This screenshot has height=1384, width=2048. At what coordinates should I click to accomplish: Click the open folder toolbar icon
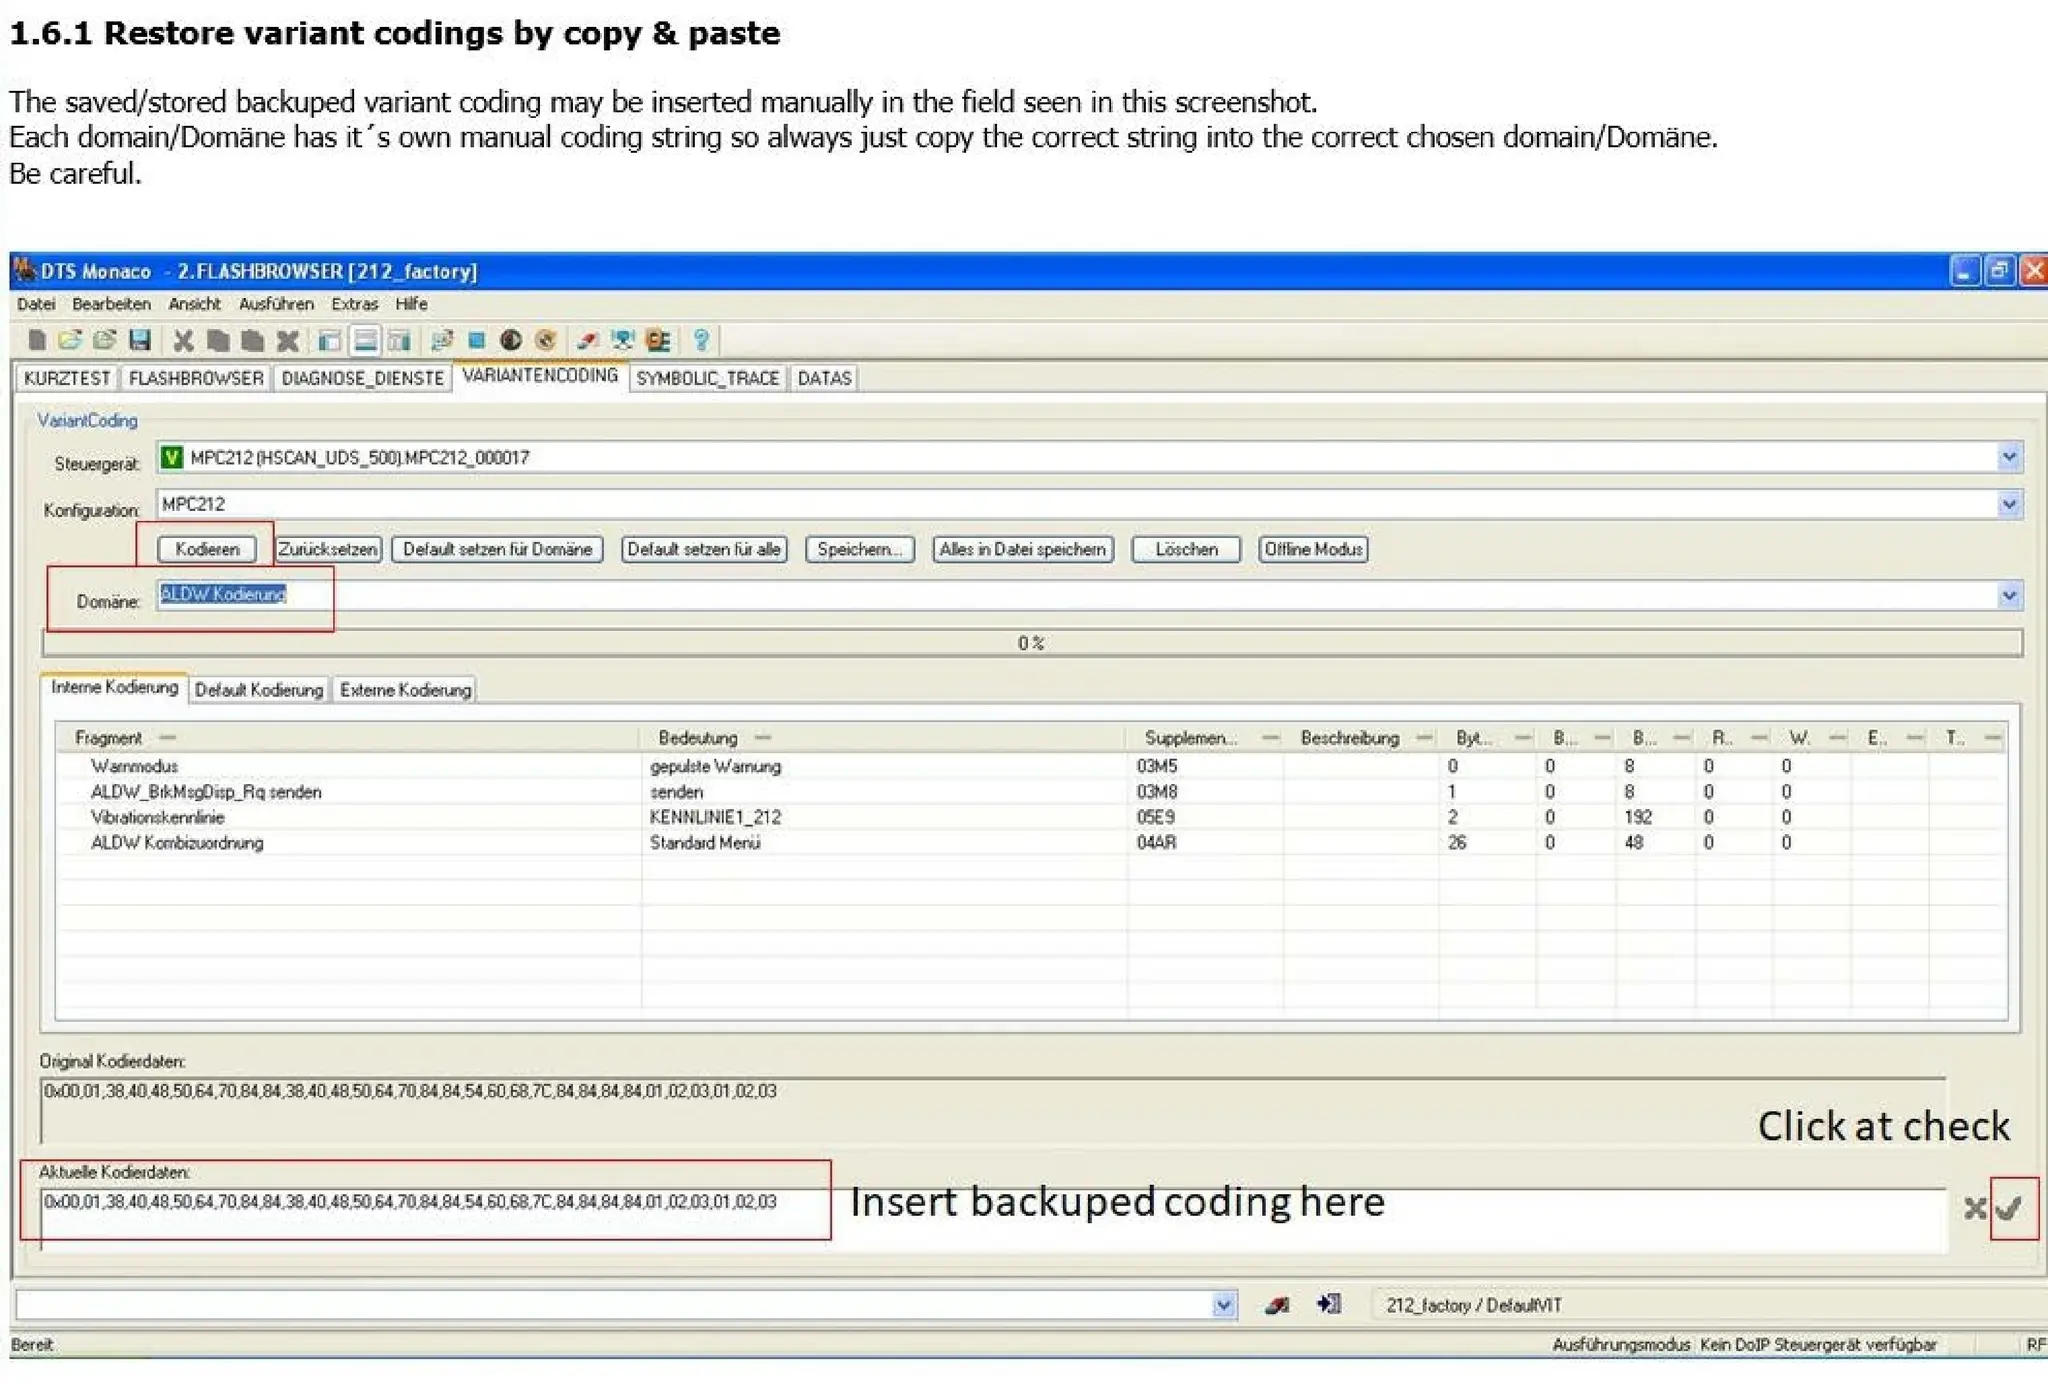70,341
